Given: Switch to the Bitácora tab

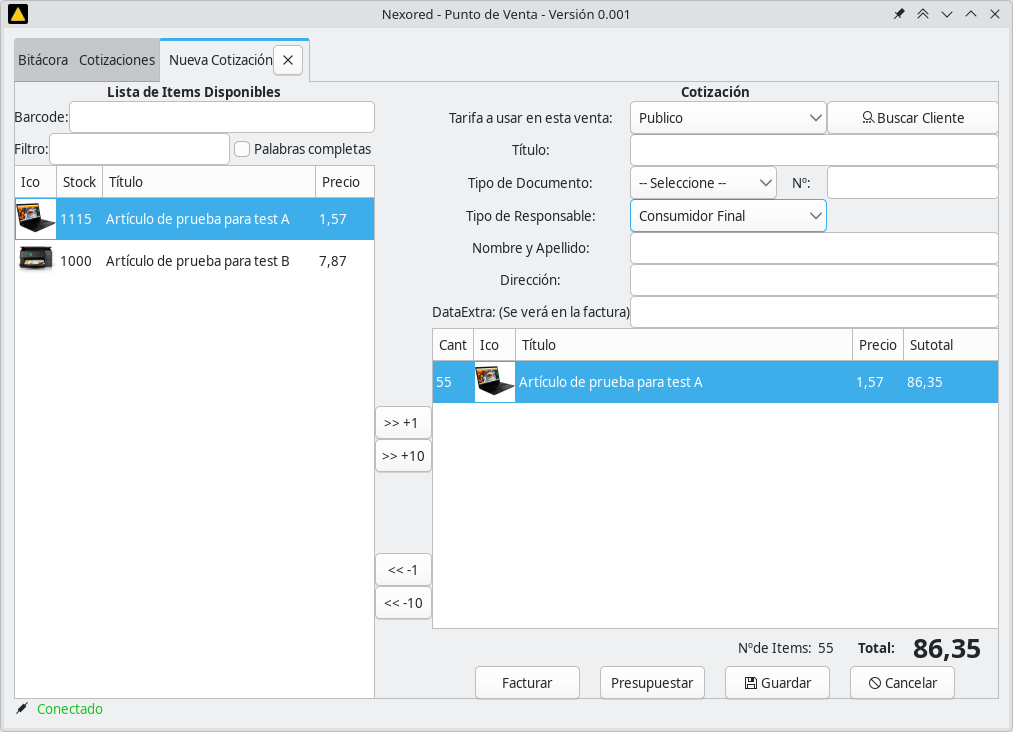Looking at the screenshot, I should point(43,60).
